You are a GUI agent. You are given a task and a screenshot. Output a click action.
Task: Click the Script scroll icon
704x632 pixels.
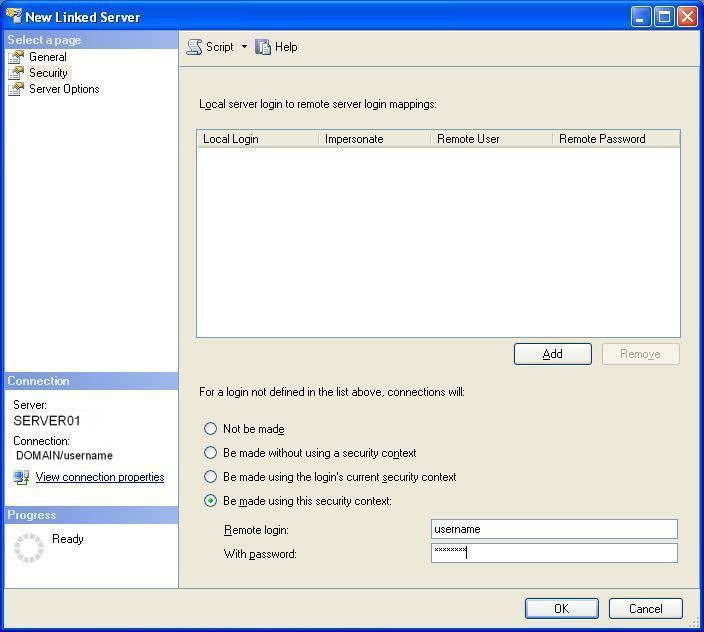[x=194, y=47]
